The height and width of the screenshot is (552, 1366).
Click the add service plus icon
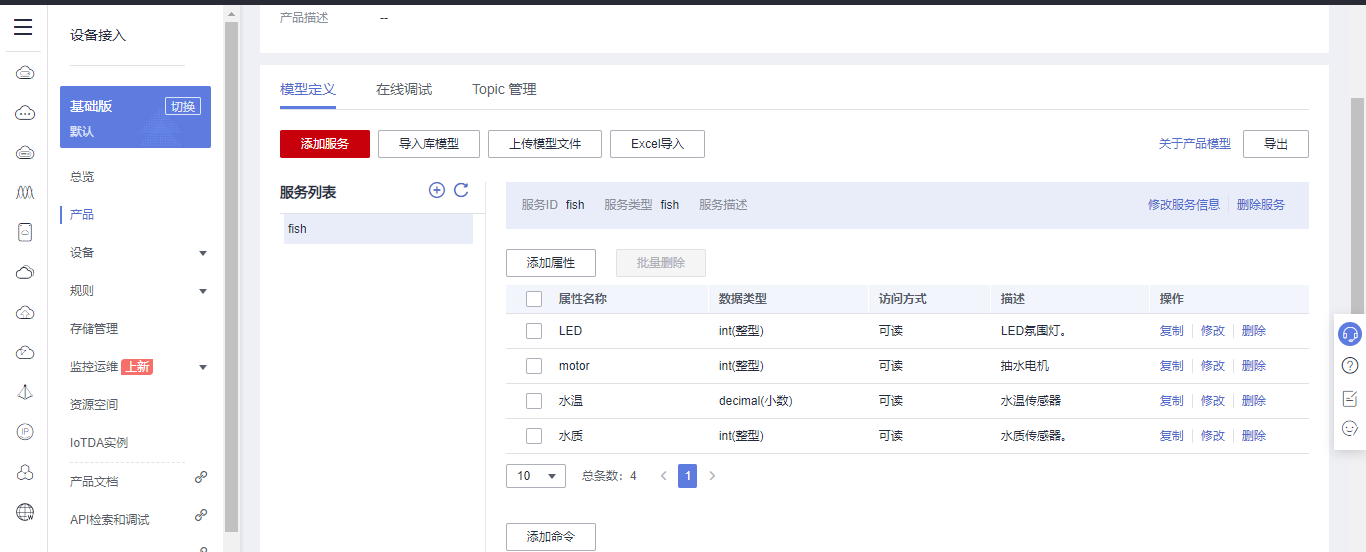tap(437, 190)
